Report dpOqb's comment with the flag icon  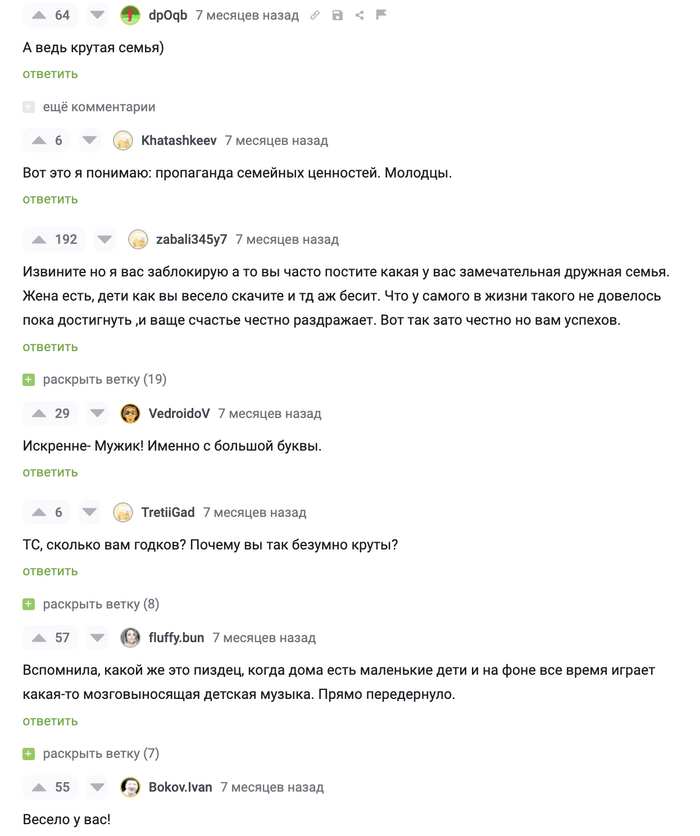(x=381, y=15)
